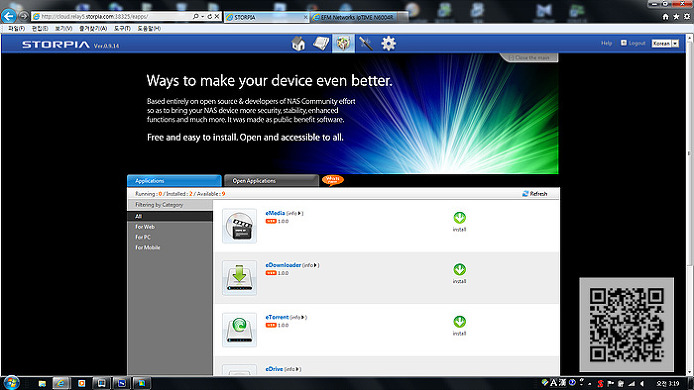Viewport: 694px width, 390px height.
Task: Open the 즐겨찾기(A) menu
Action: [x=93, y=28]
